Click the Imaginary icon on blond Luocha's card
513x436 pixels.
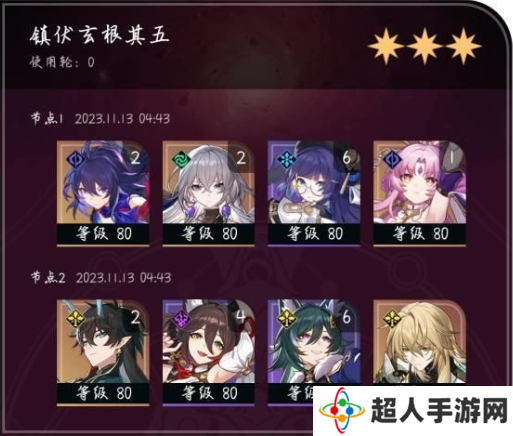click(x=392, y=319)
